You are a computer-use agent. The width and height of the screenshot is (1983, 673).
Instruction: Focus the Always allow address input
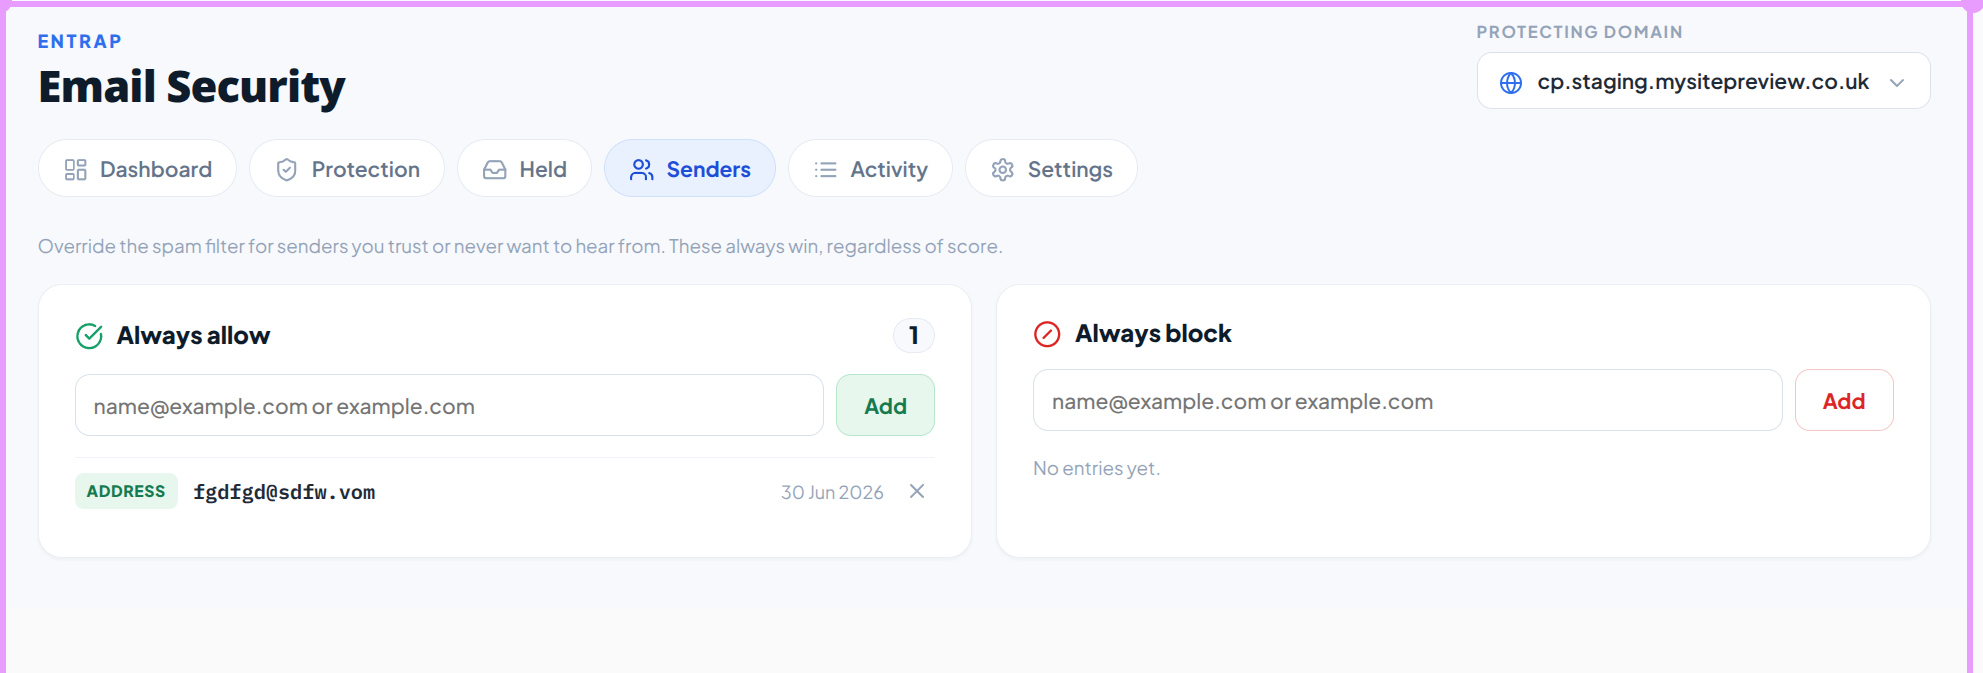tap(449, 405)
